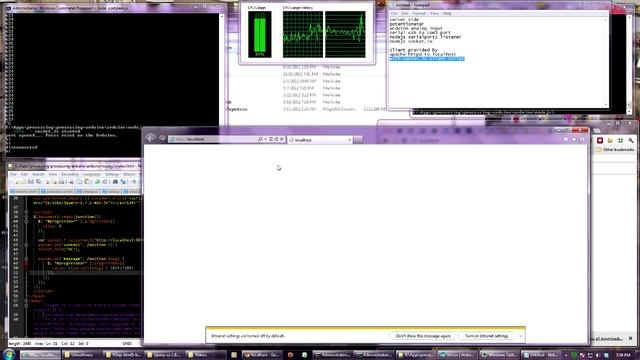Click Notepad++ Cut scissors toolbar icon
640x360 pixels.
point(71,182)
